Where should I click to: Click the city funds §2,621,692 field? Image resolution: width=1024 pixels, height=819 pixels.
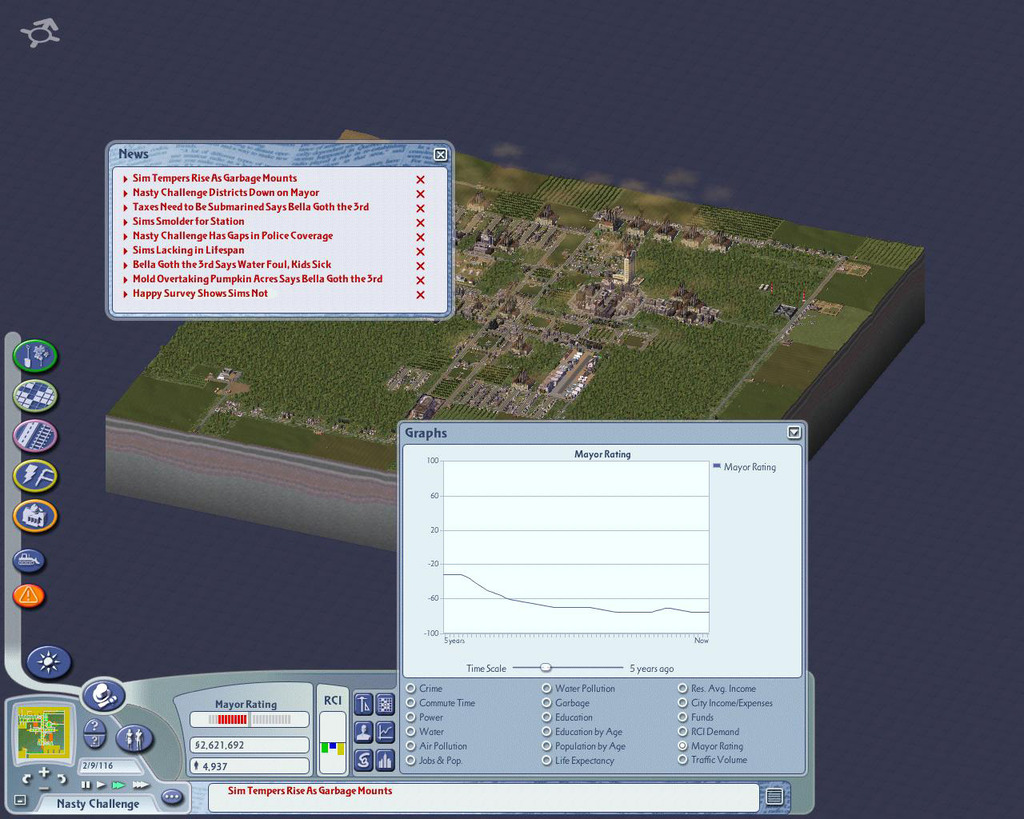(249, 745)
